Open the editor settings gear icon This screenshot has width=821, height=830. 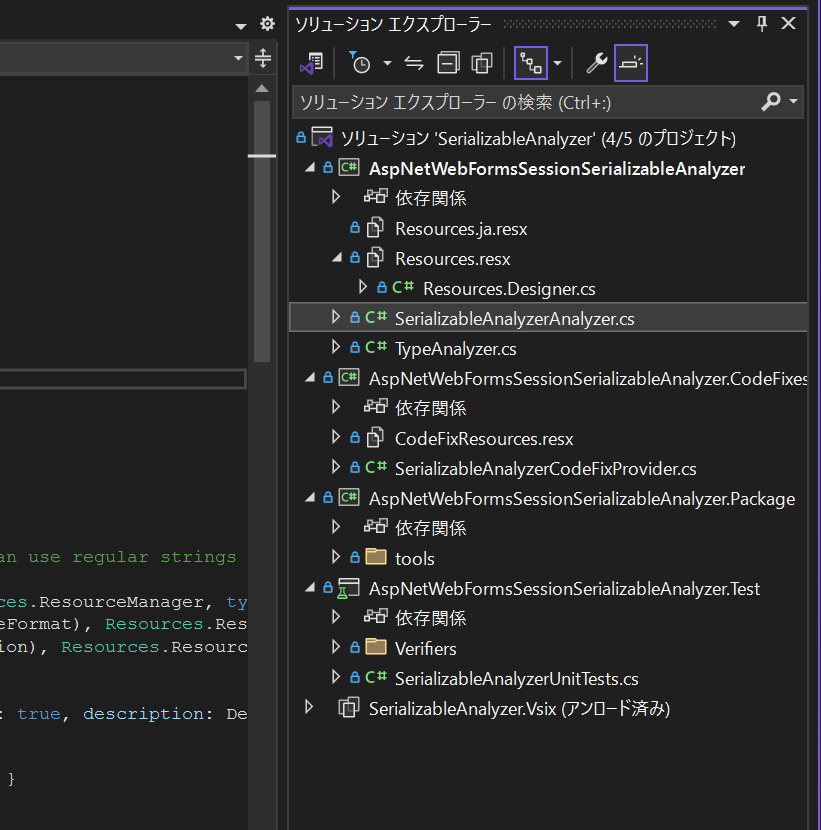[267, 24]
